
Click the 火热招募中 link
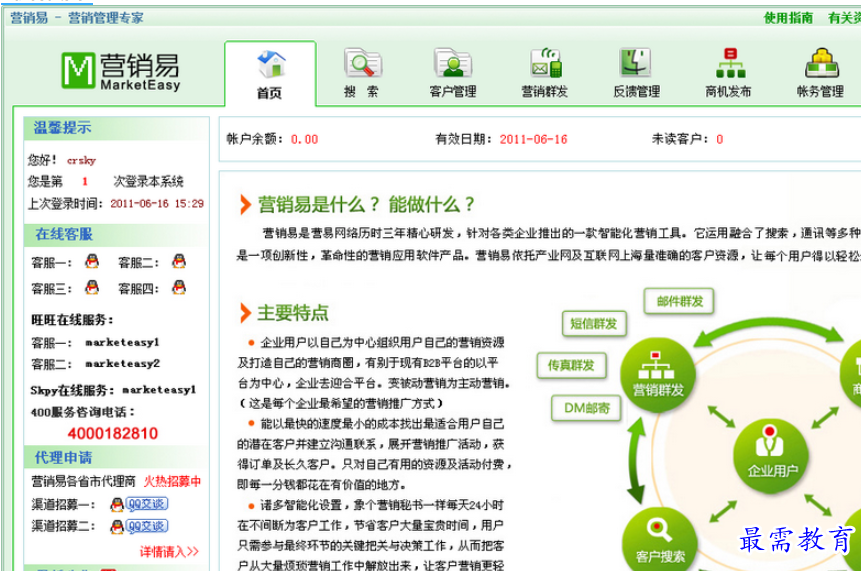[172, 482]
